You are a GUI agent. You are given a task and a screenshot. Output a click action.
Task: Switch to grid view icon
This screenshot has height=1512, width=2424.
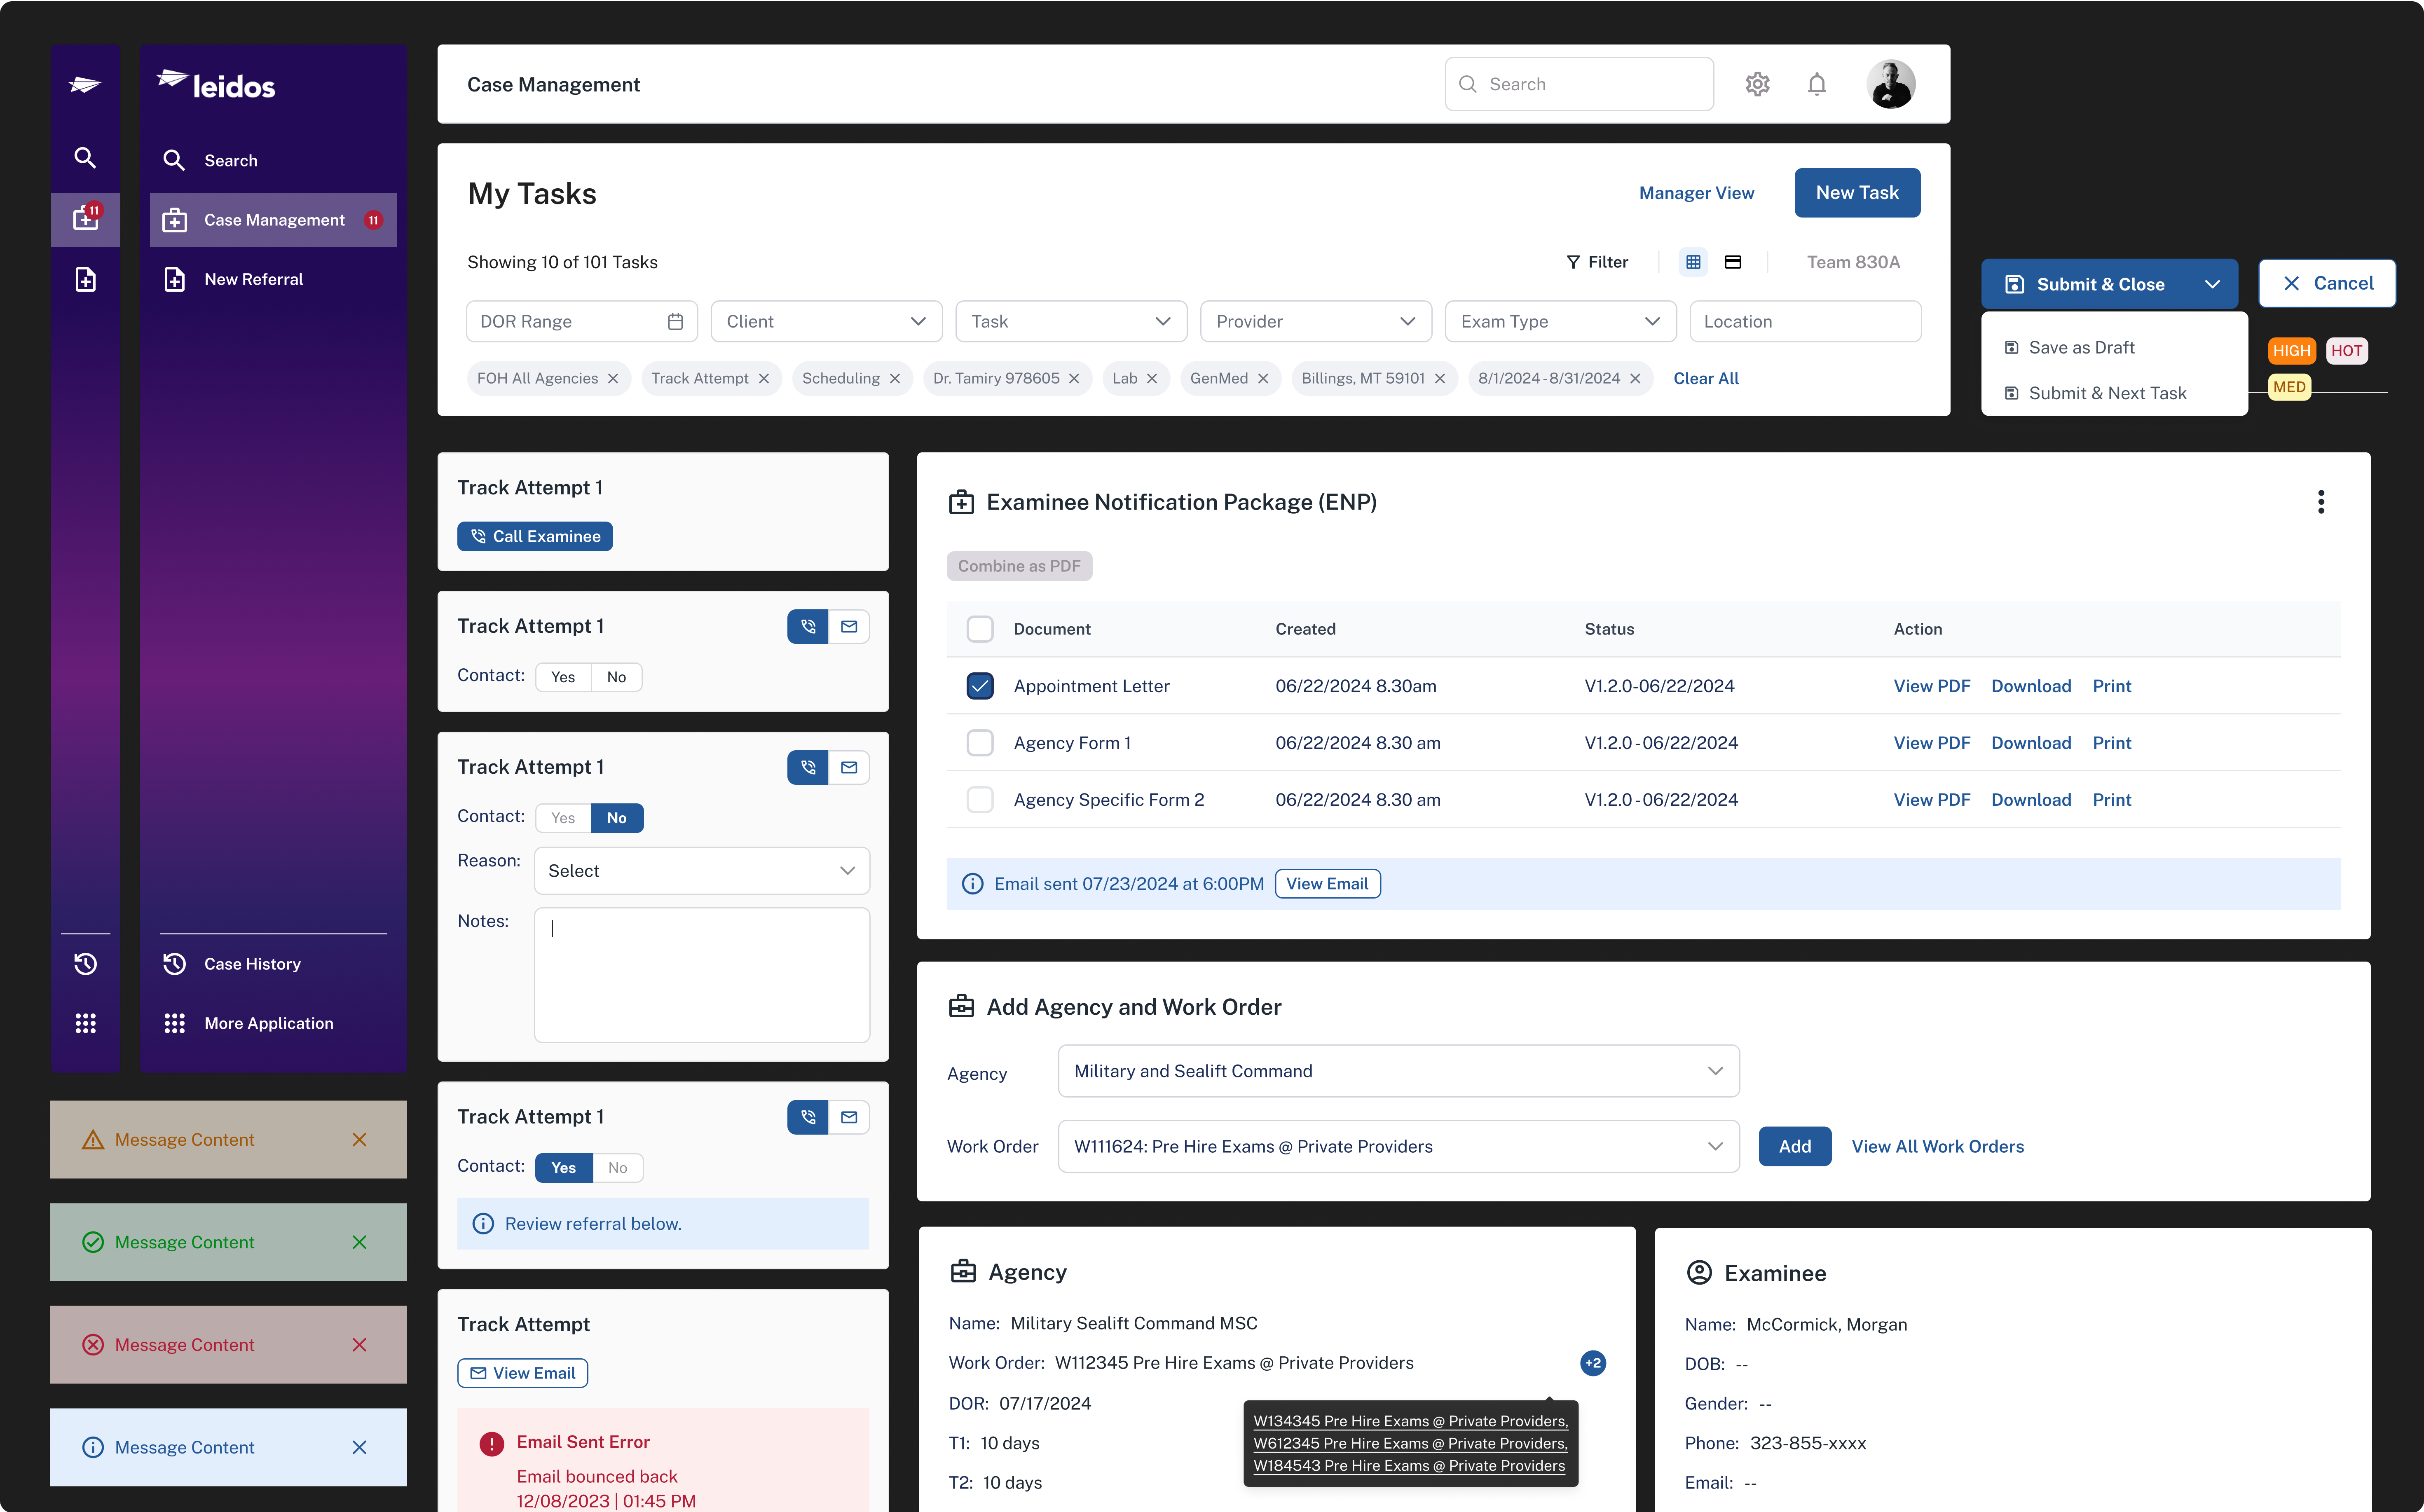(x=1693, y=262)
